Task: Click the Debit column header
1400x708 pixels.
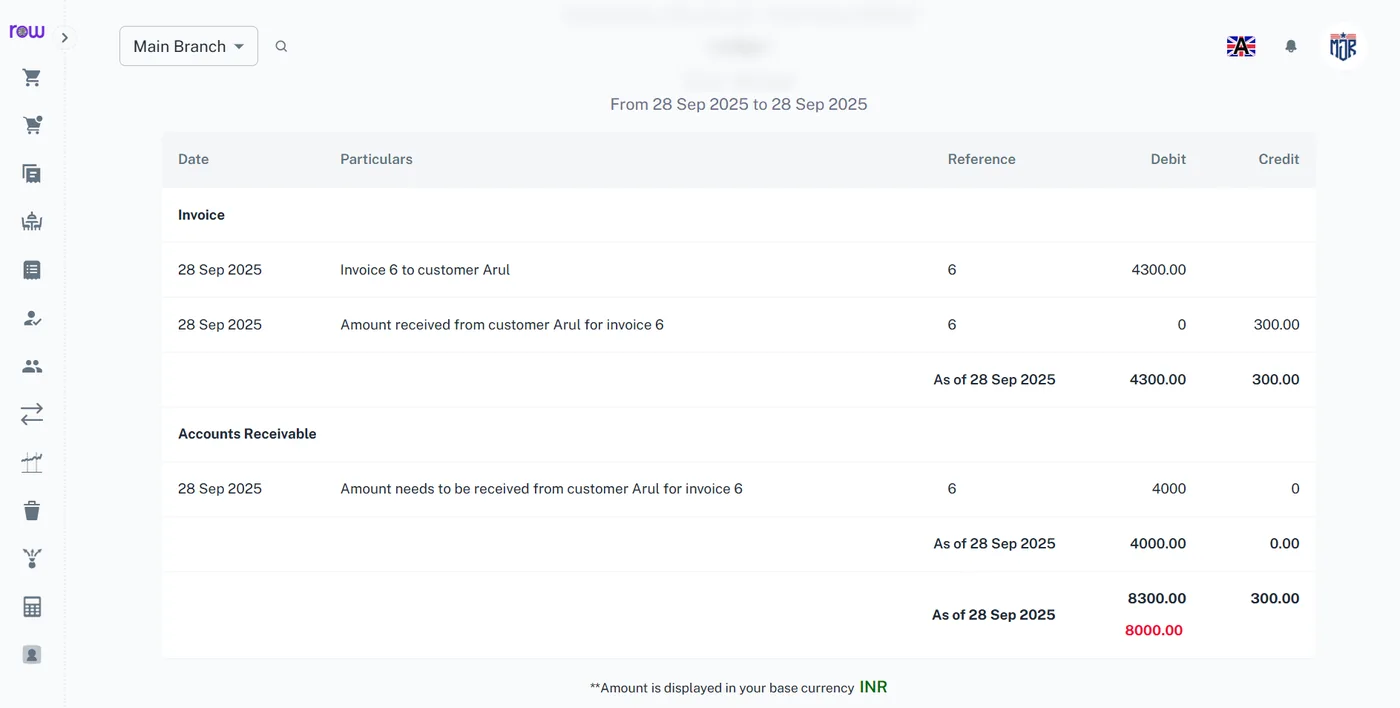Action: 1168,159
